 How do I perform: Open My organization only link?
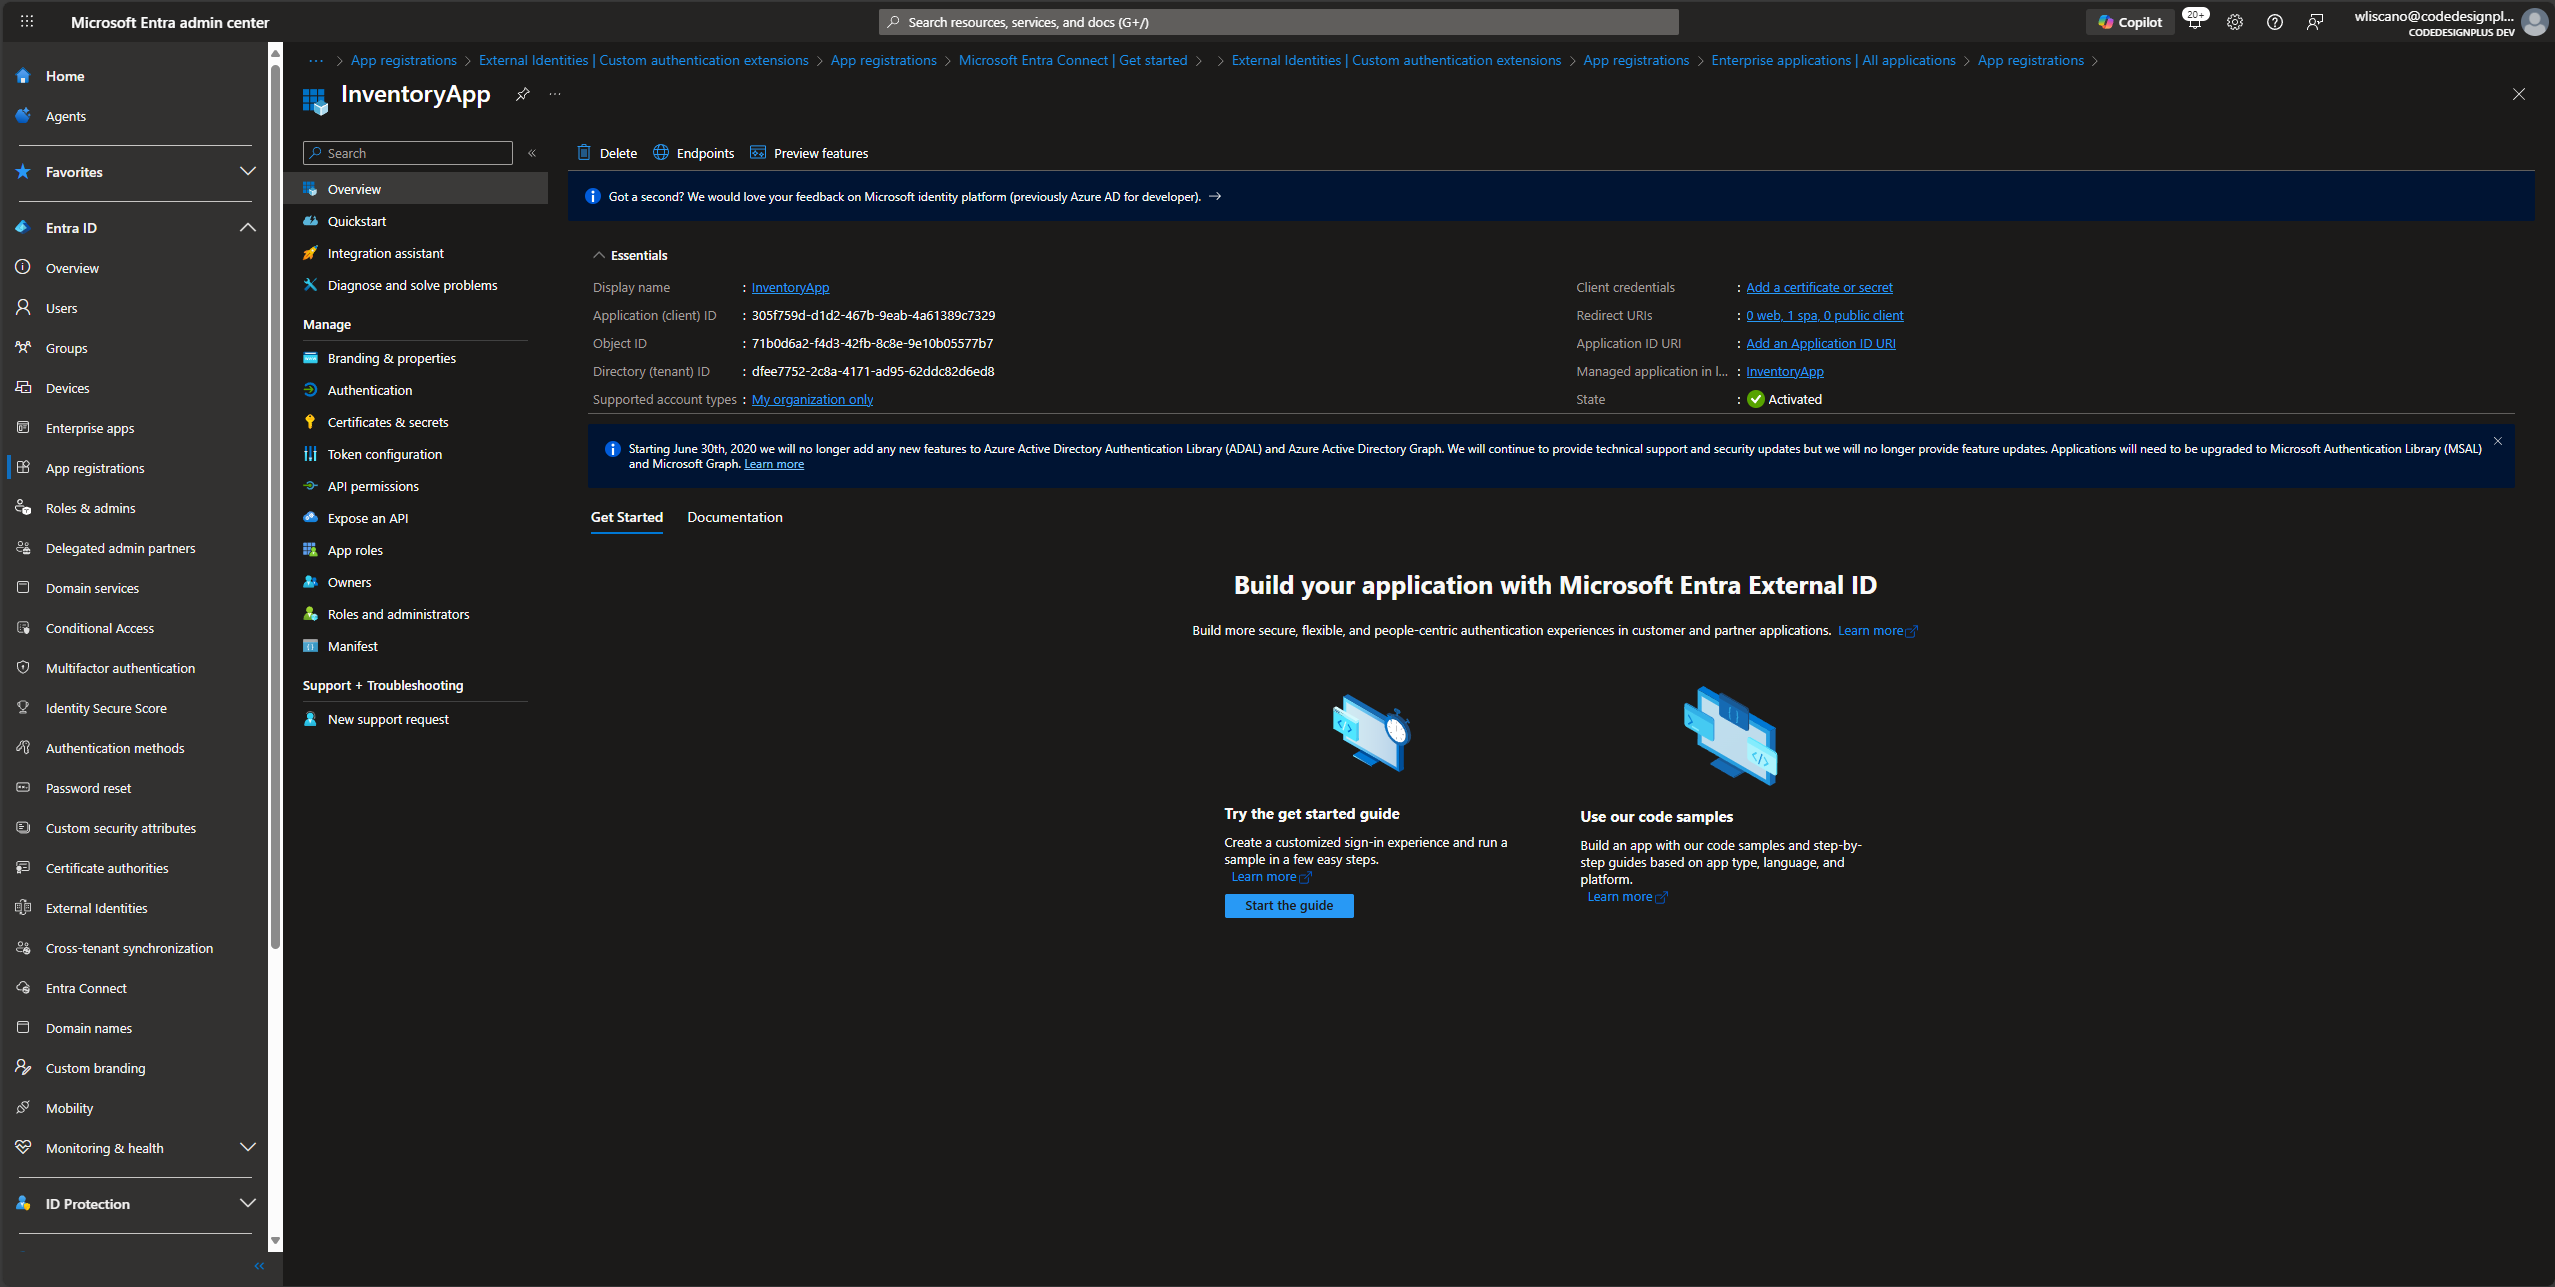(812, 399)
